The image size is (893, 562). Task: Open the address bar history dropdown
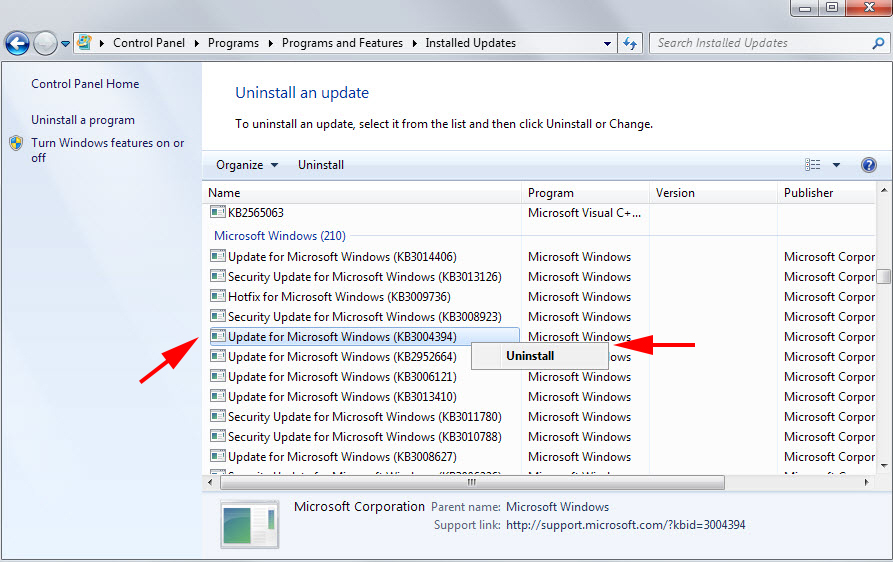coord(607,43)
